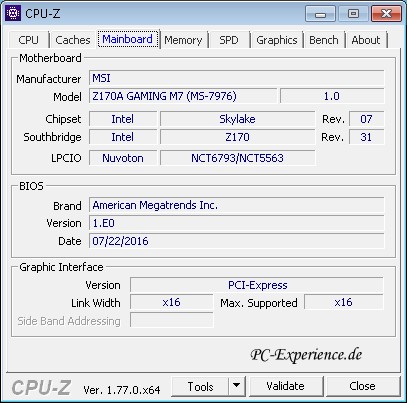
Task: Select the BIOS version 1.E0
Action: click(x=237, y=223)
